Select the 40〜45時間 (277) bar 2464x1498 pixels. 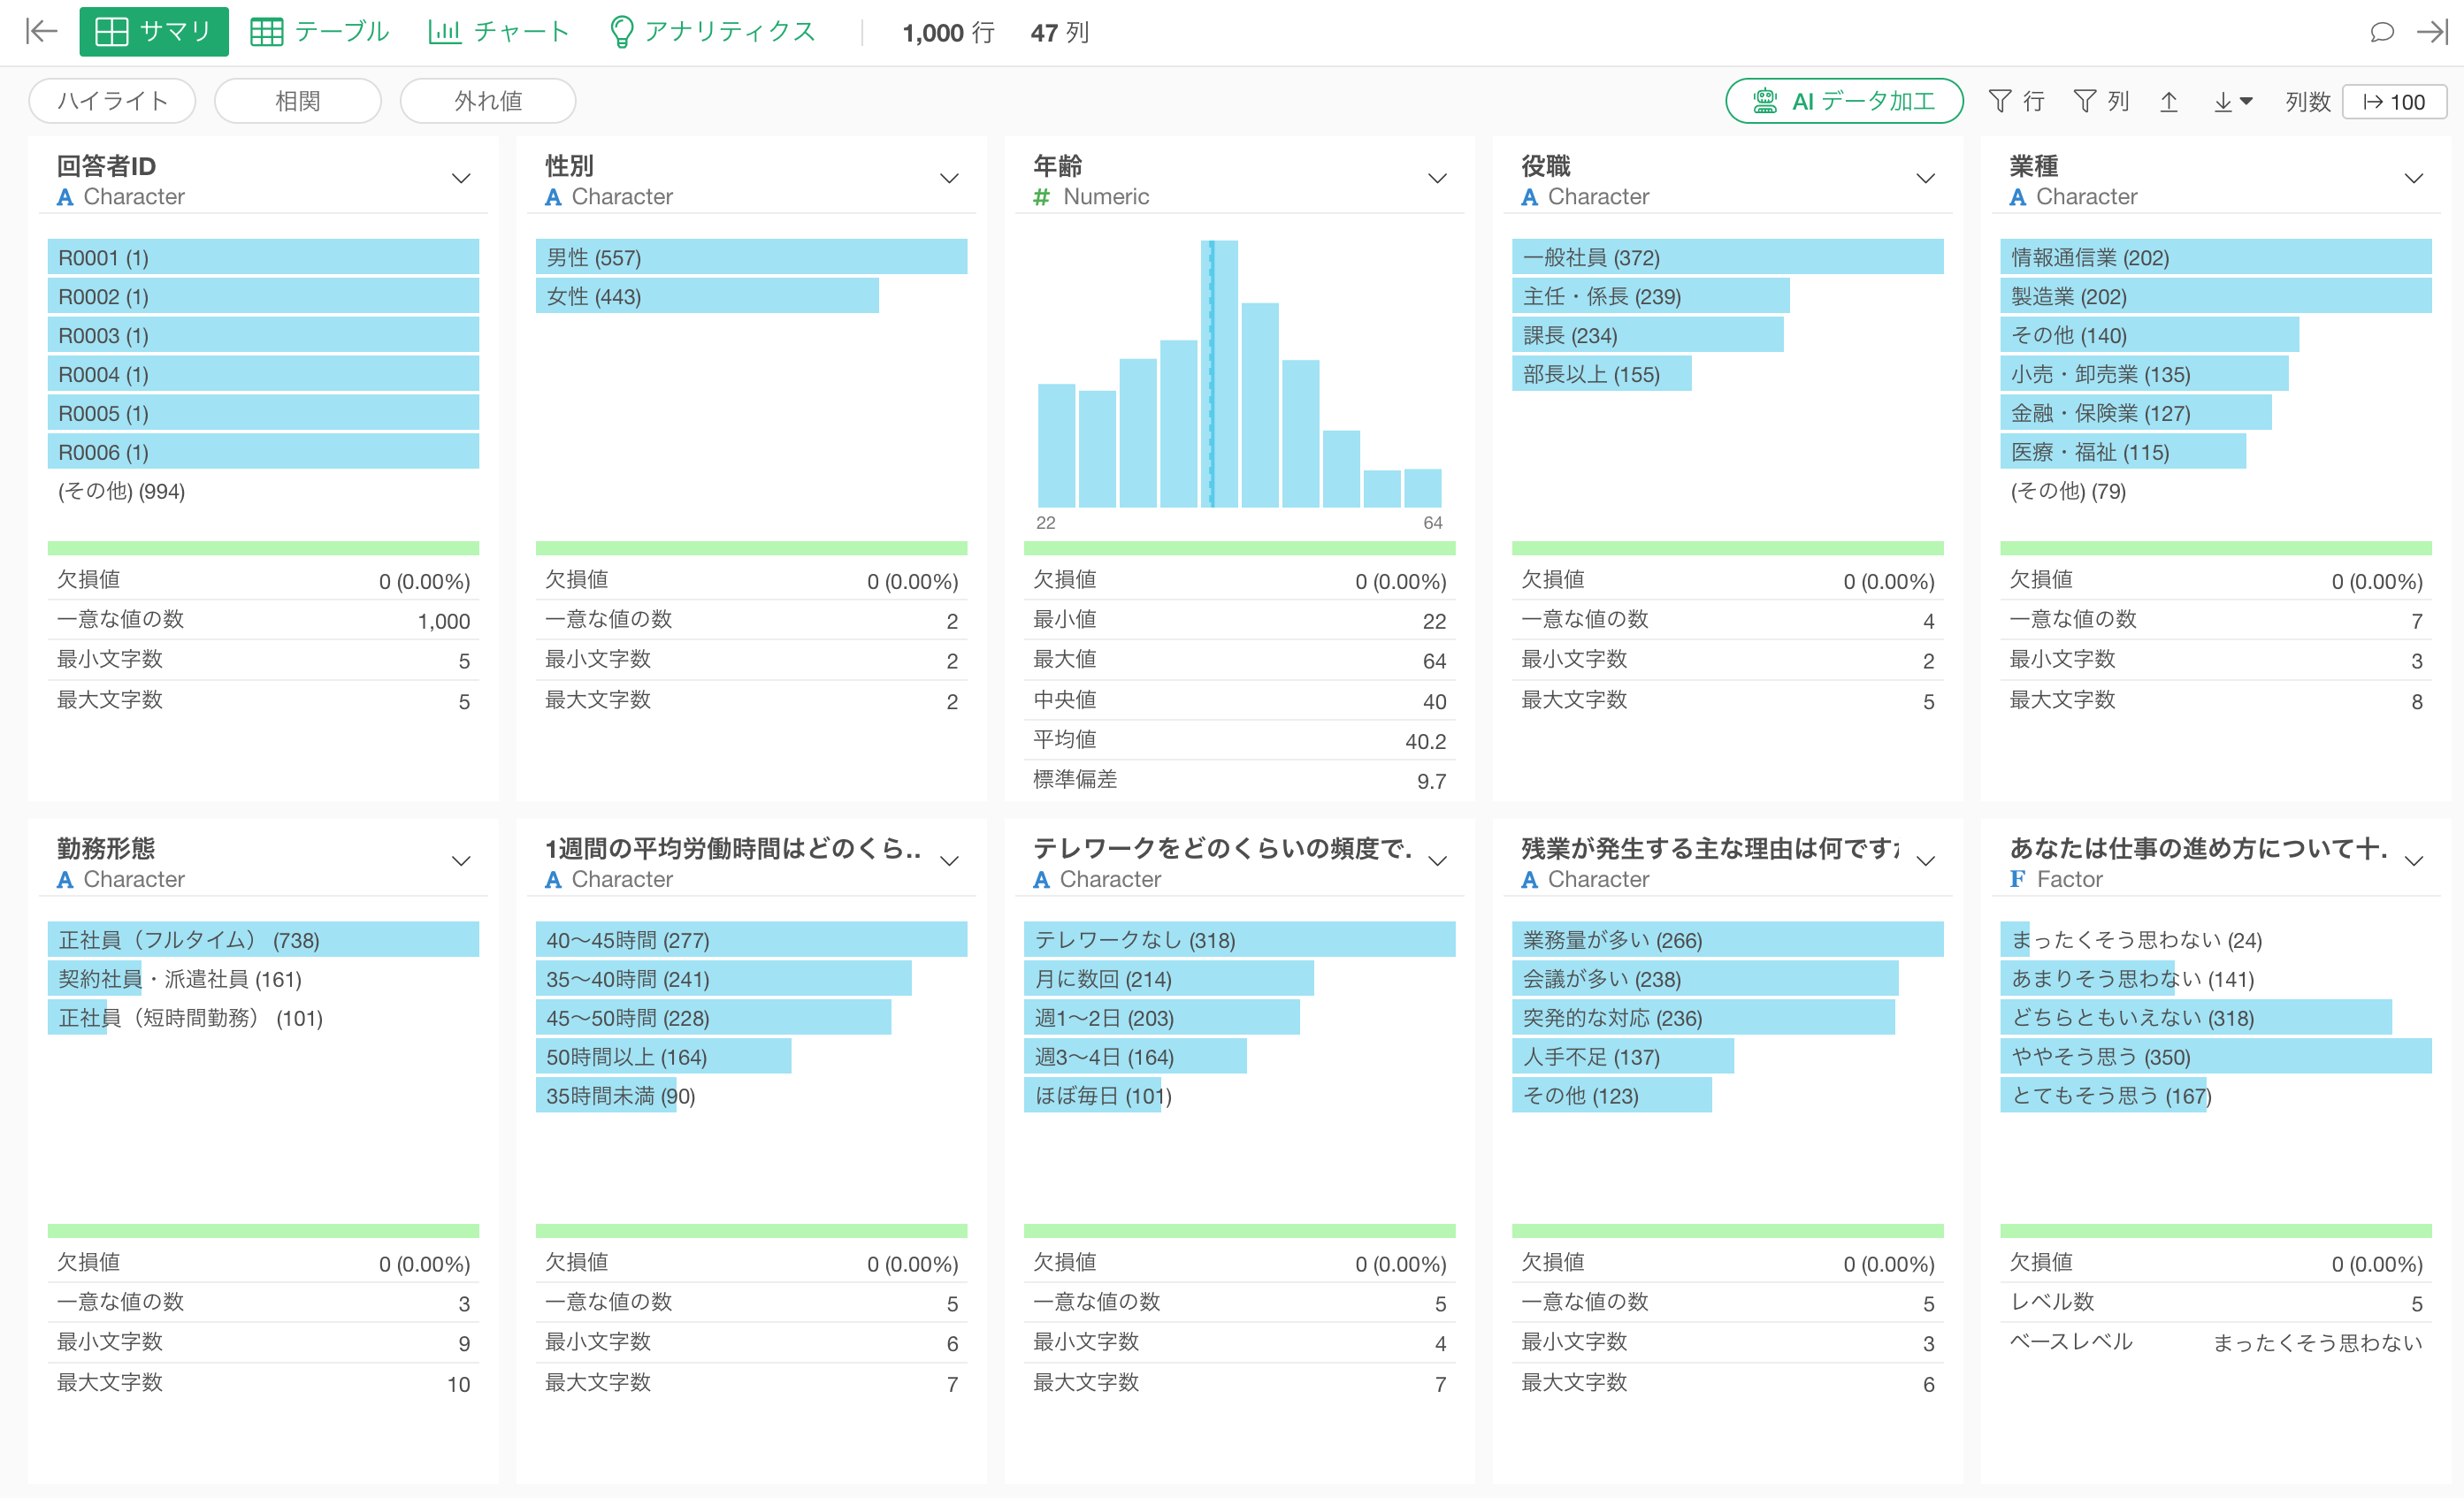click(x=751, y=939)
